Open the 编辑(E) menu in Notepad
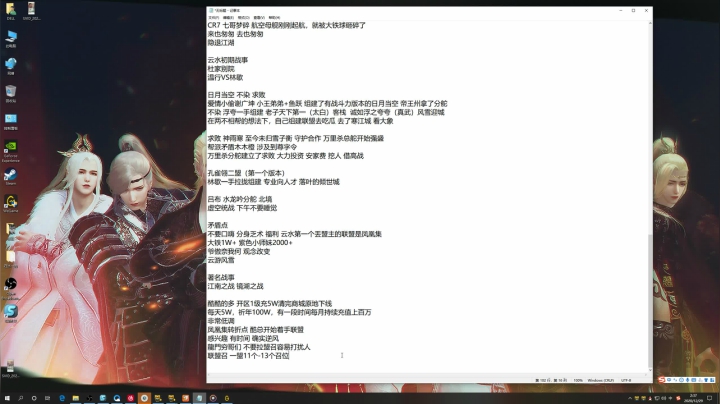 point(228,17)
